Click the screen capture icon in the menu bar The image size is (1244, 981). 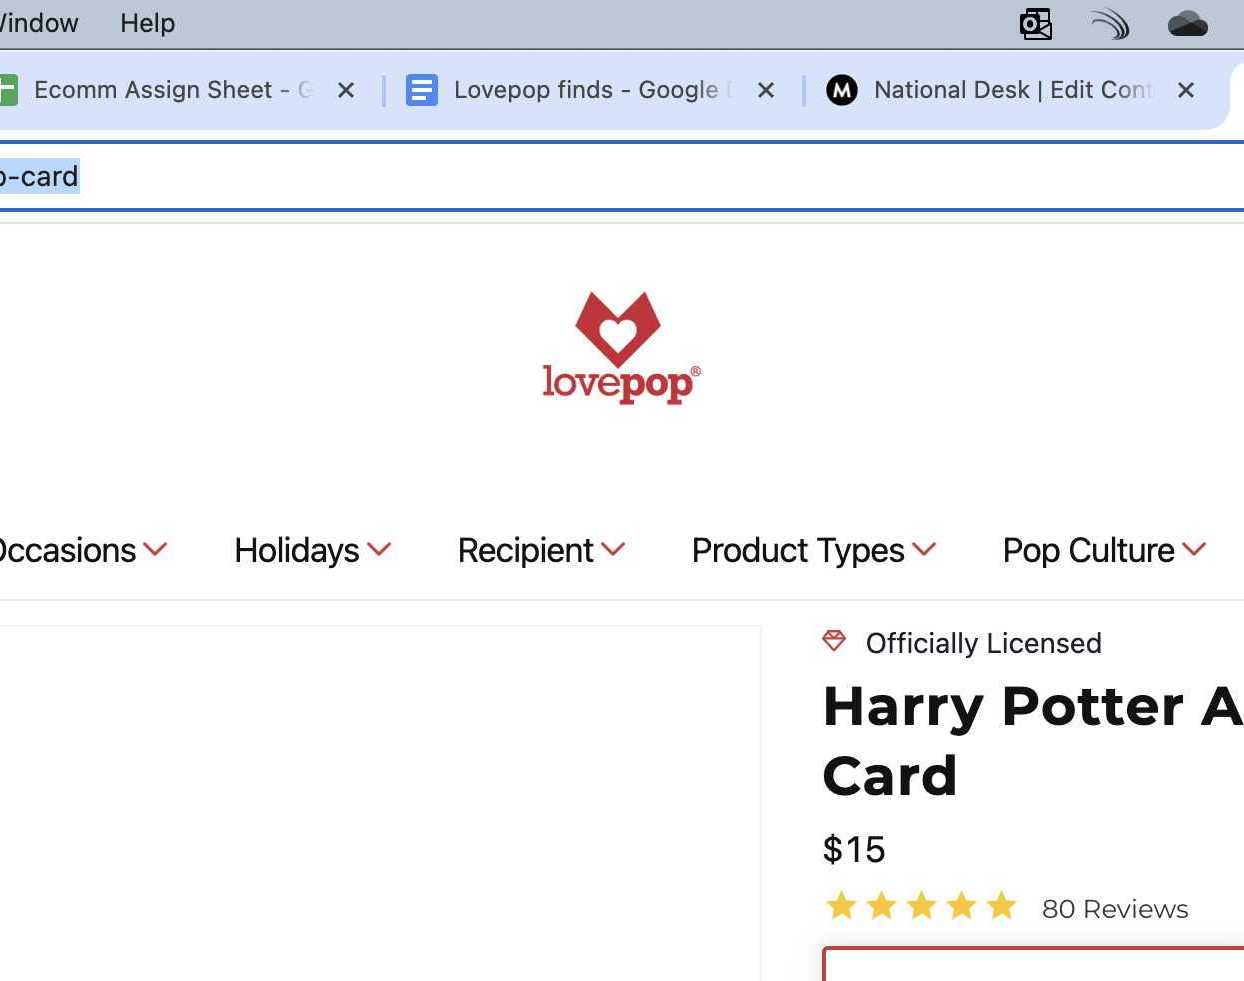click(1036, 23)
